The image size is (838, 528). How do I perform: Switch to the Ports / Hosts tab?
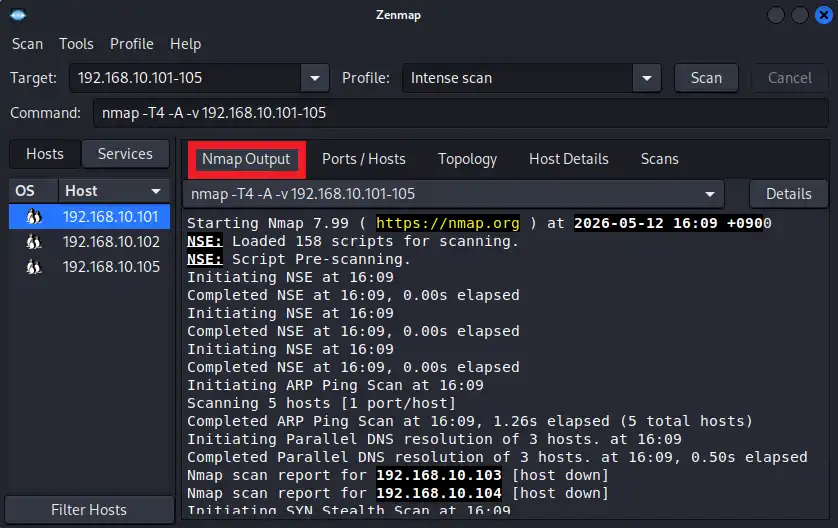pos(363,159)
